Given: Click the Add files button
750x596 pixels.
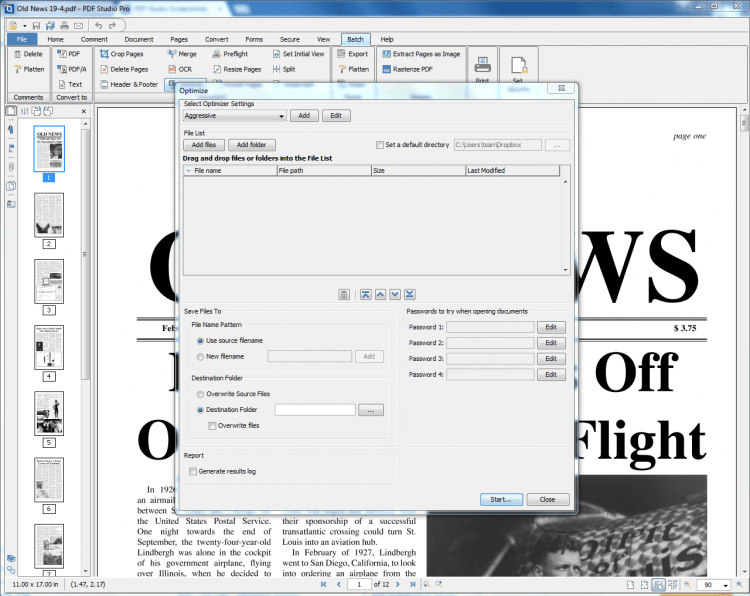Looking at the screenshot, I should (204, 145).
